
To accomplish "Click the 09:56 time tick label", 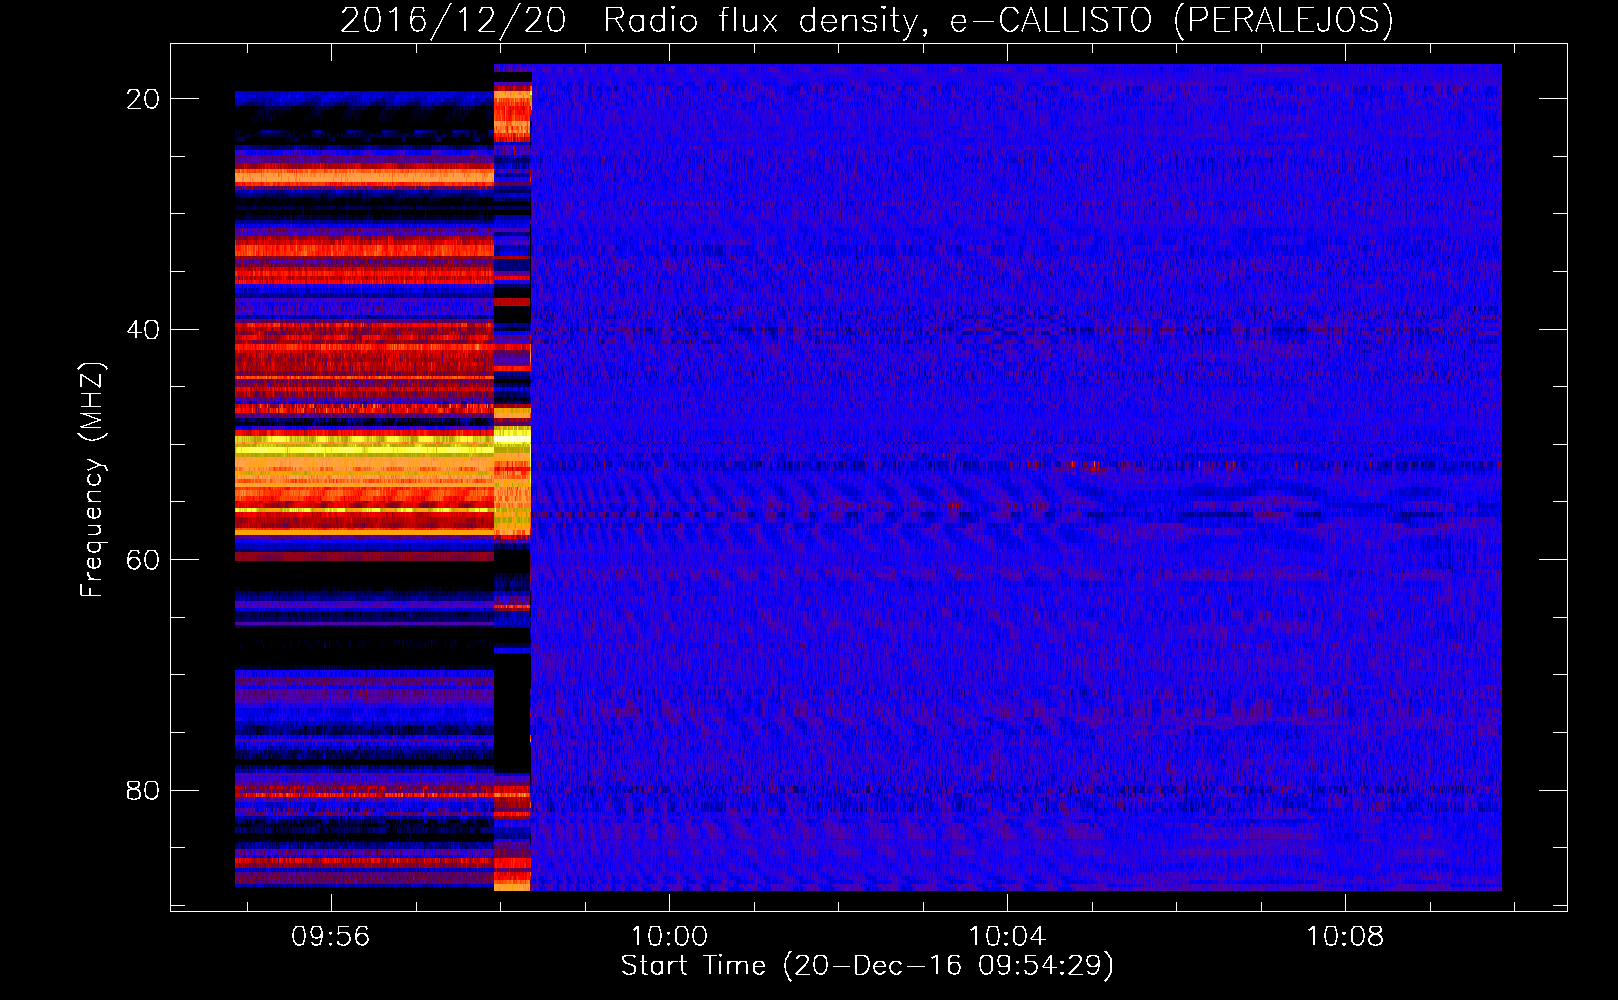I will [x=330, y=936].
